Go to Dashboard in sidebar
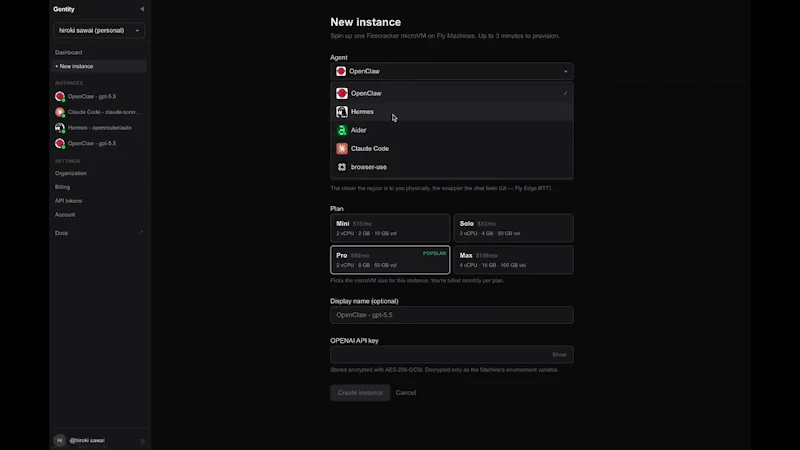Image resolution: width=800 pixels, height=450 pixels. click(x=68, y=53)
